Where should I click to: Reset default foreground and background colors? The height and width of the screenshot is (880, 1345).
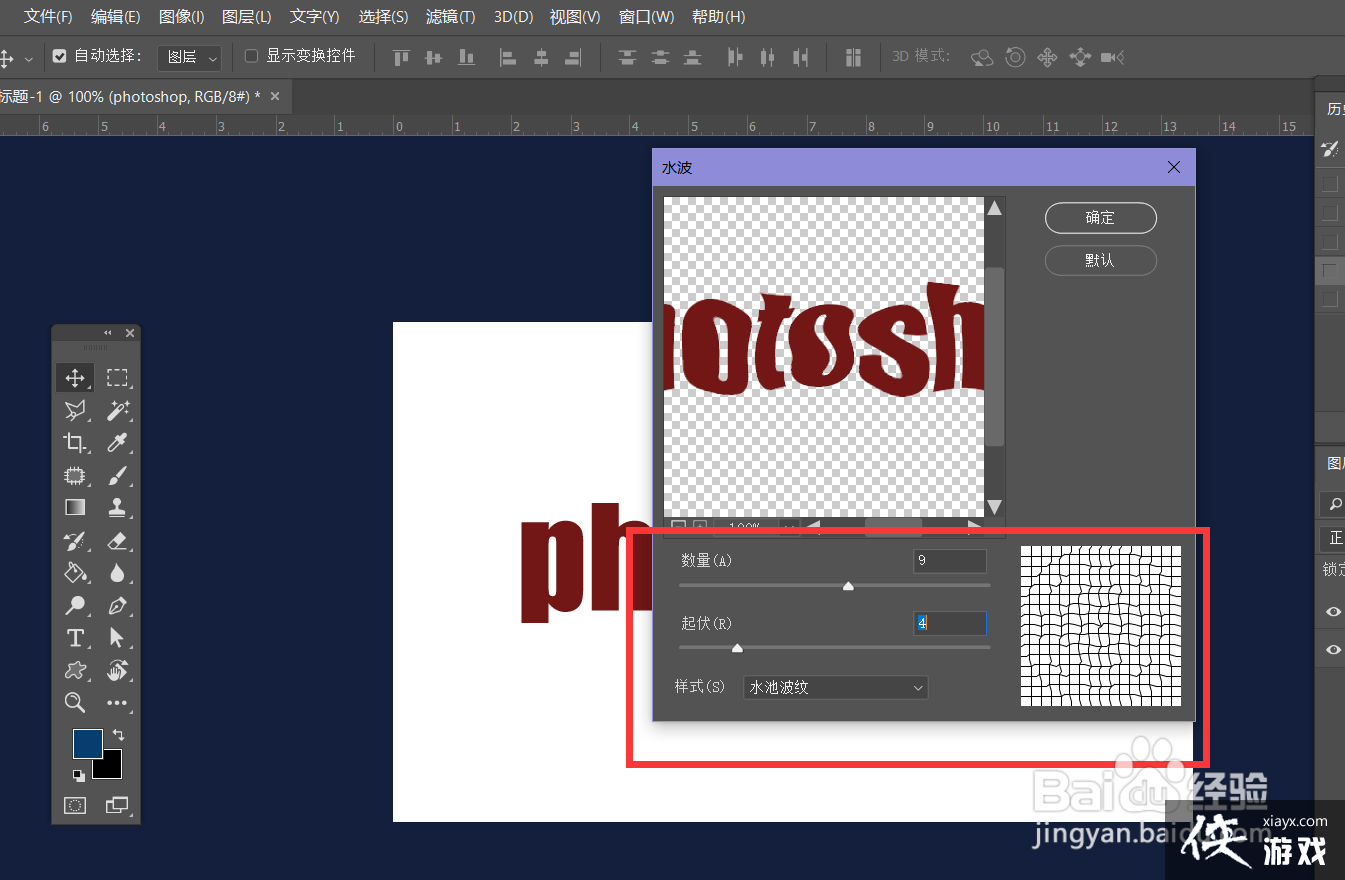pyautogui.click(x=78, y=775)
